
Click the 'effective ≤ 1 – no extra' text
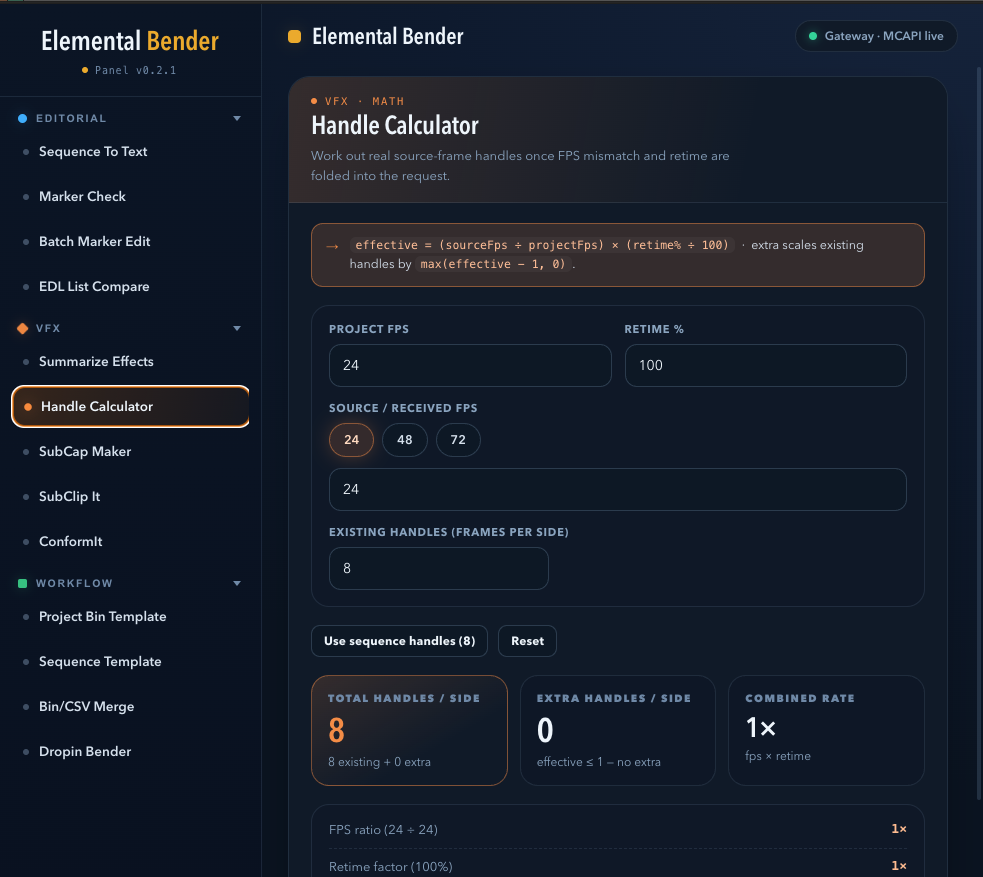599,762
